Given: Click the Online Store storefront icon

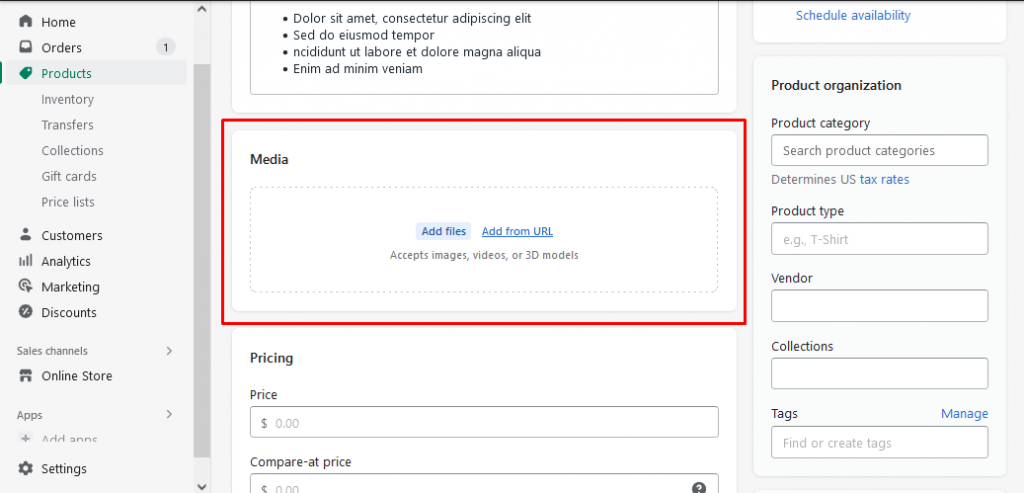Looking at the screenshot, I should (25, 375).
